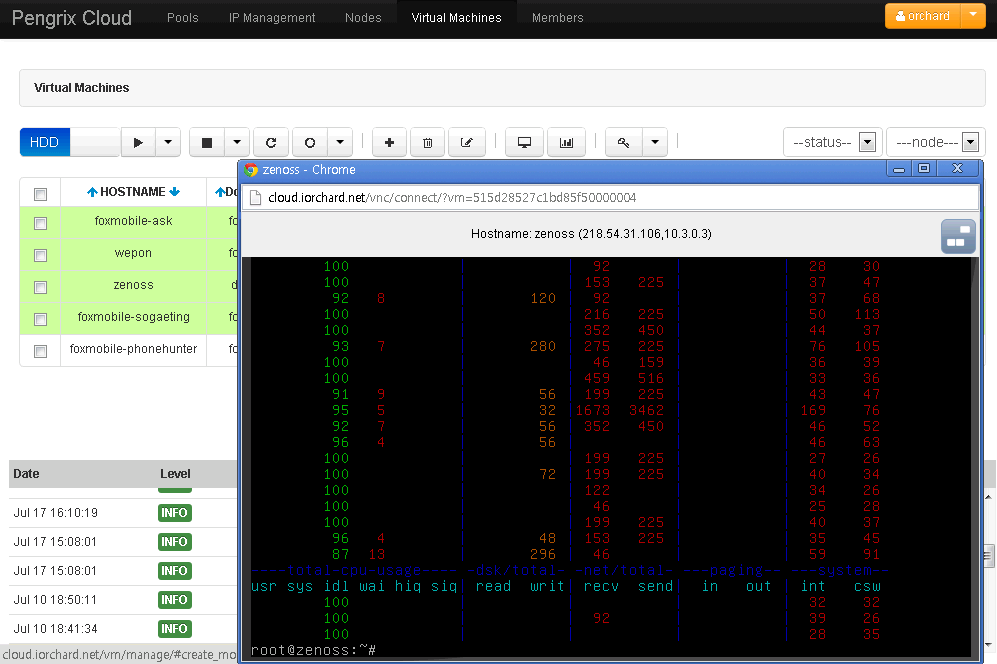
Task: Click the key icon in the toolbar
Action: pos(624,142)
